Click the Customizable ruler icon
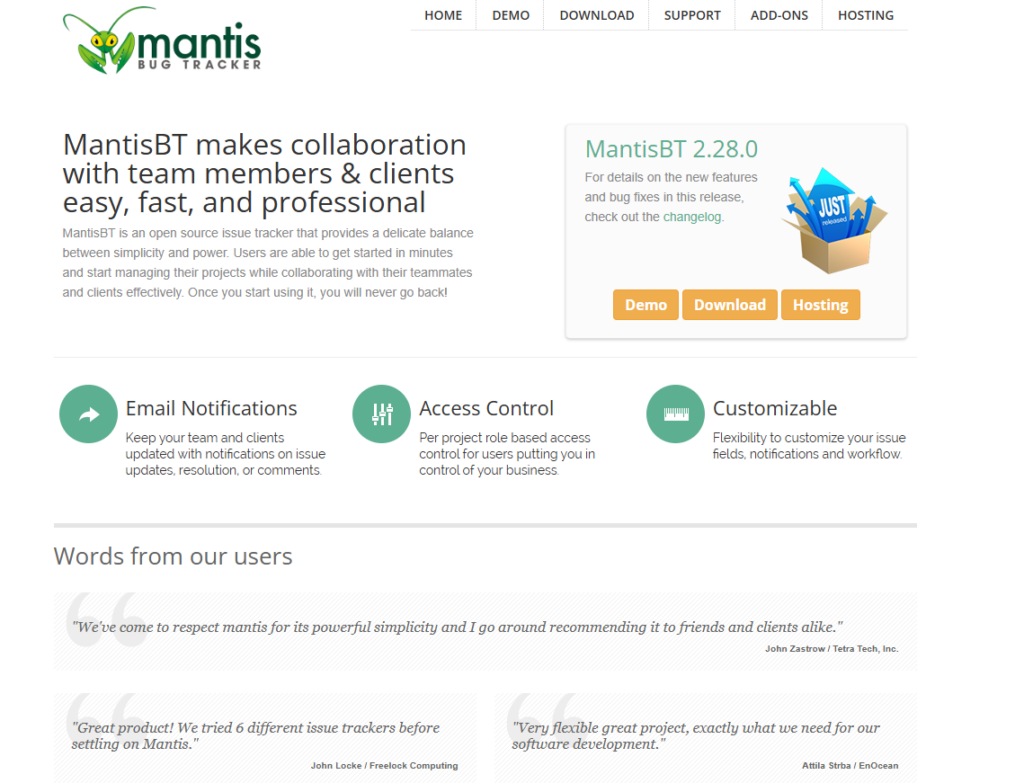Viewport: 1024px width, 783px height. pyautogui.click(x=675, y=414)
